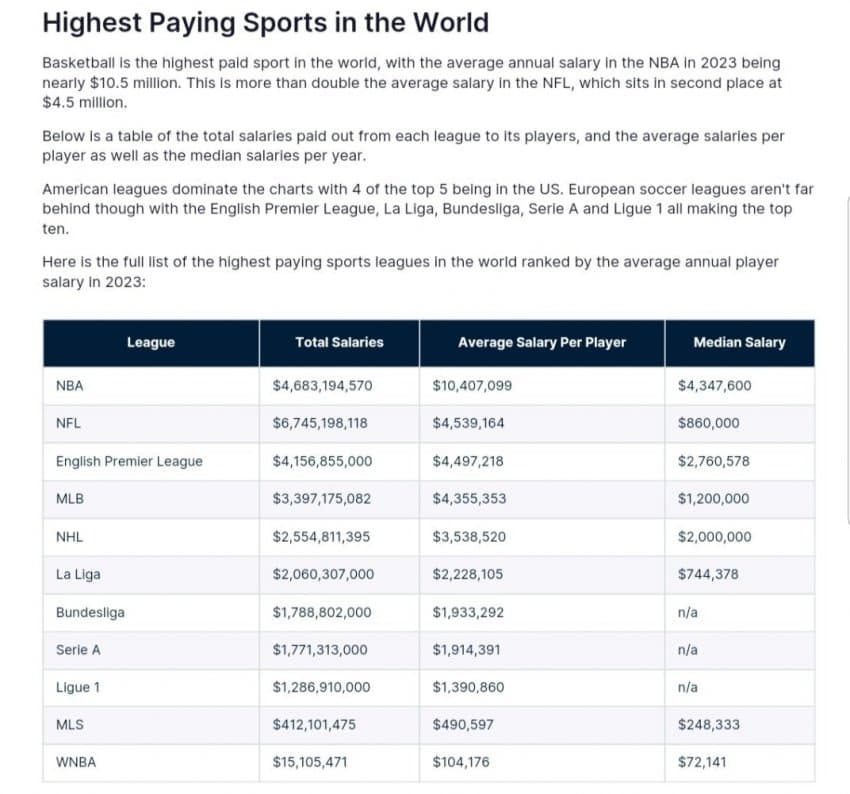Click Bundesliga median salary n/a cell
Viewport: 850px width, 794px height.
pyautogui.click(x=739, y=612)
